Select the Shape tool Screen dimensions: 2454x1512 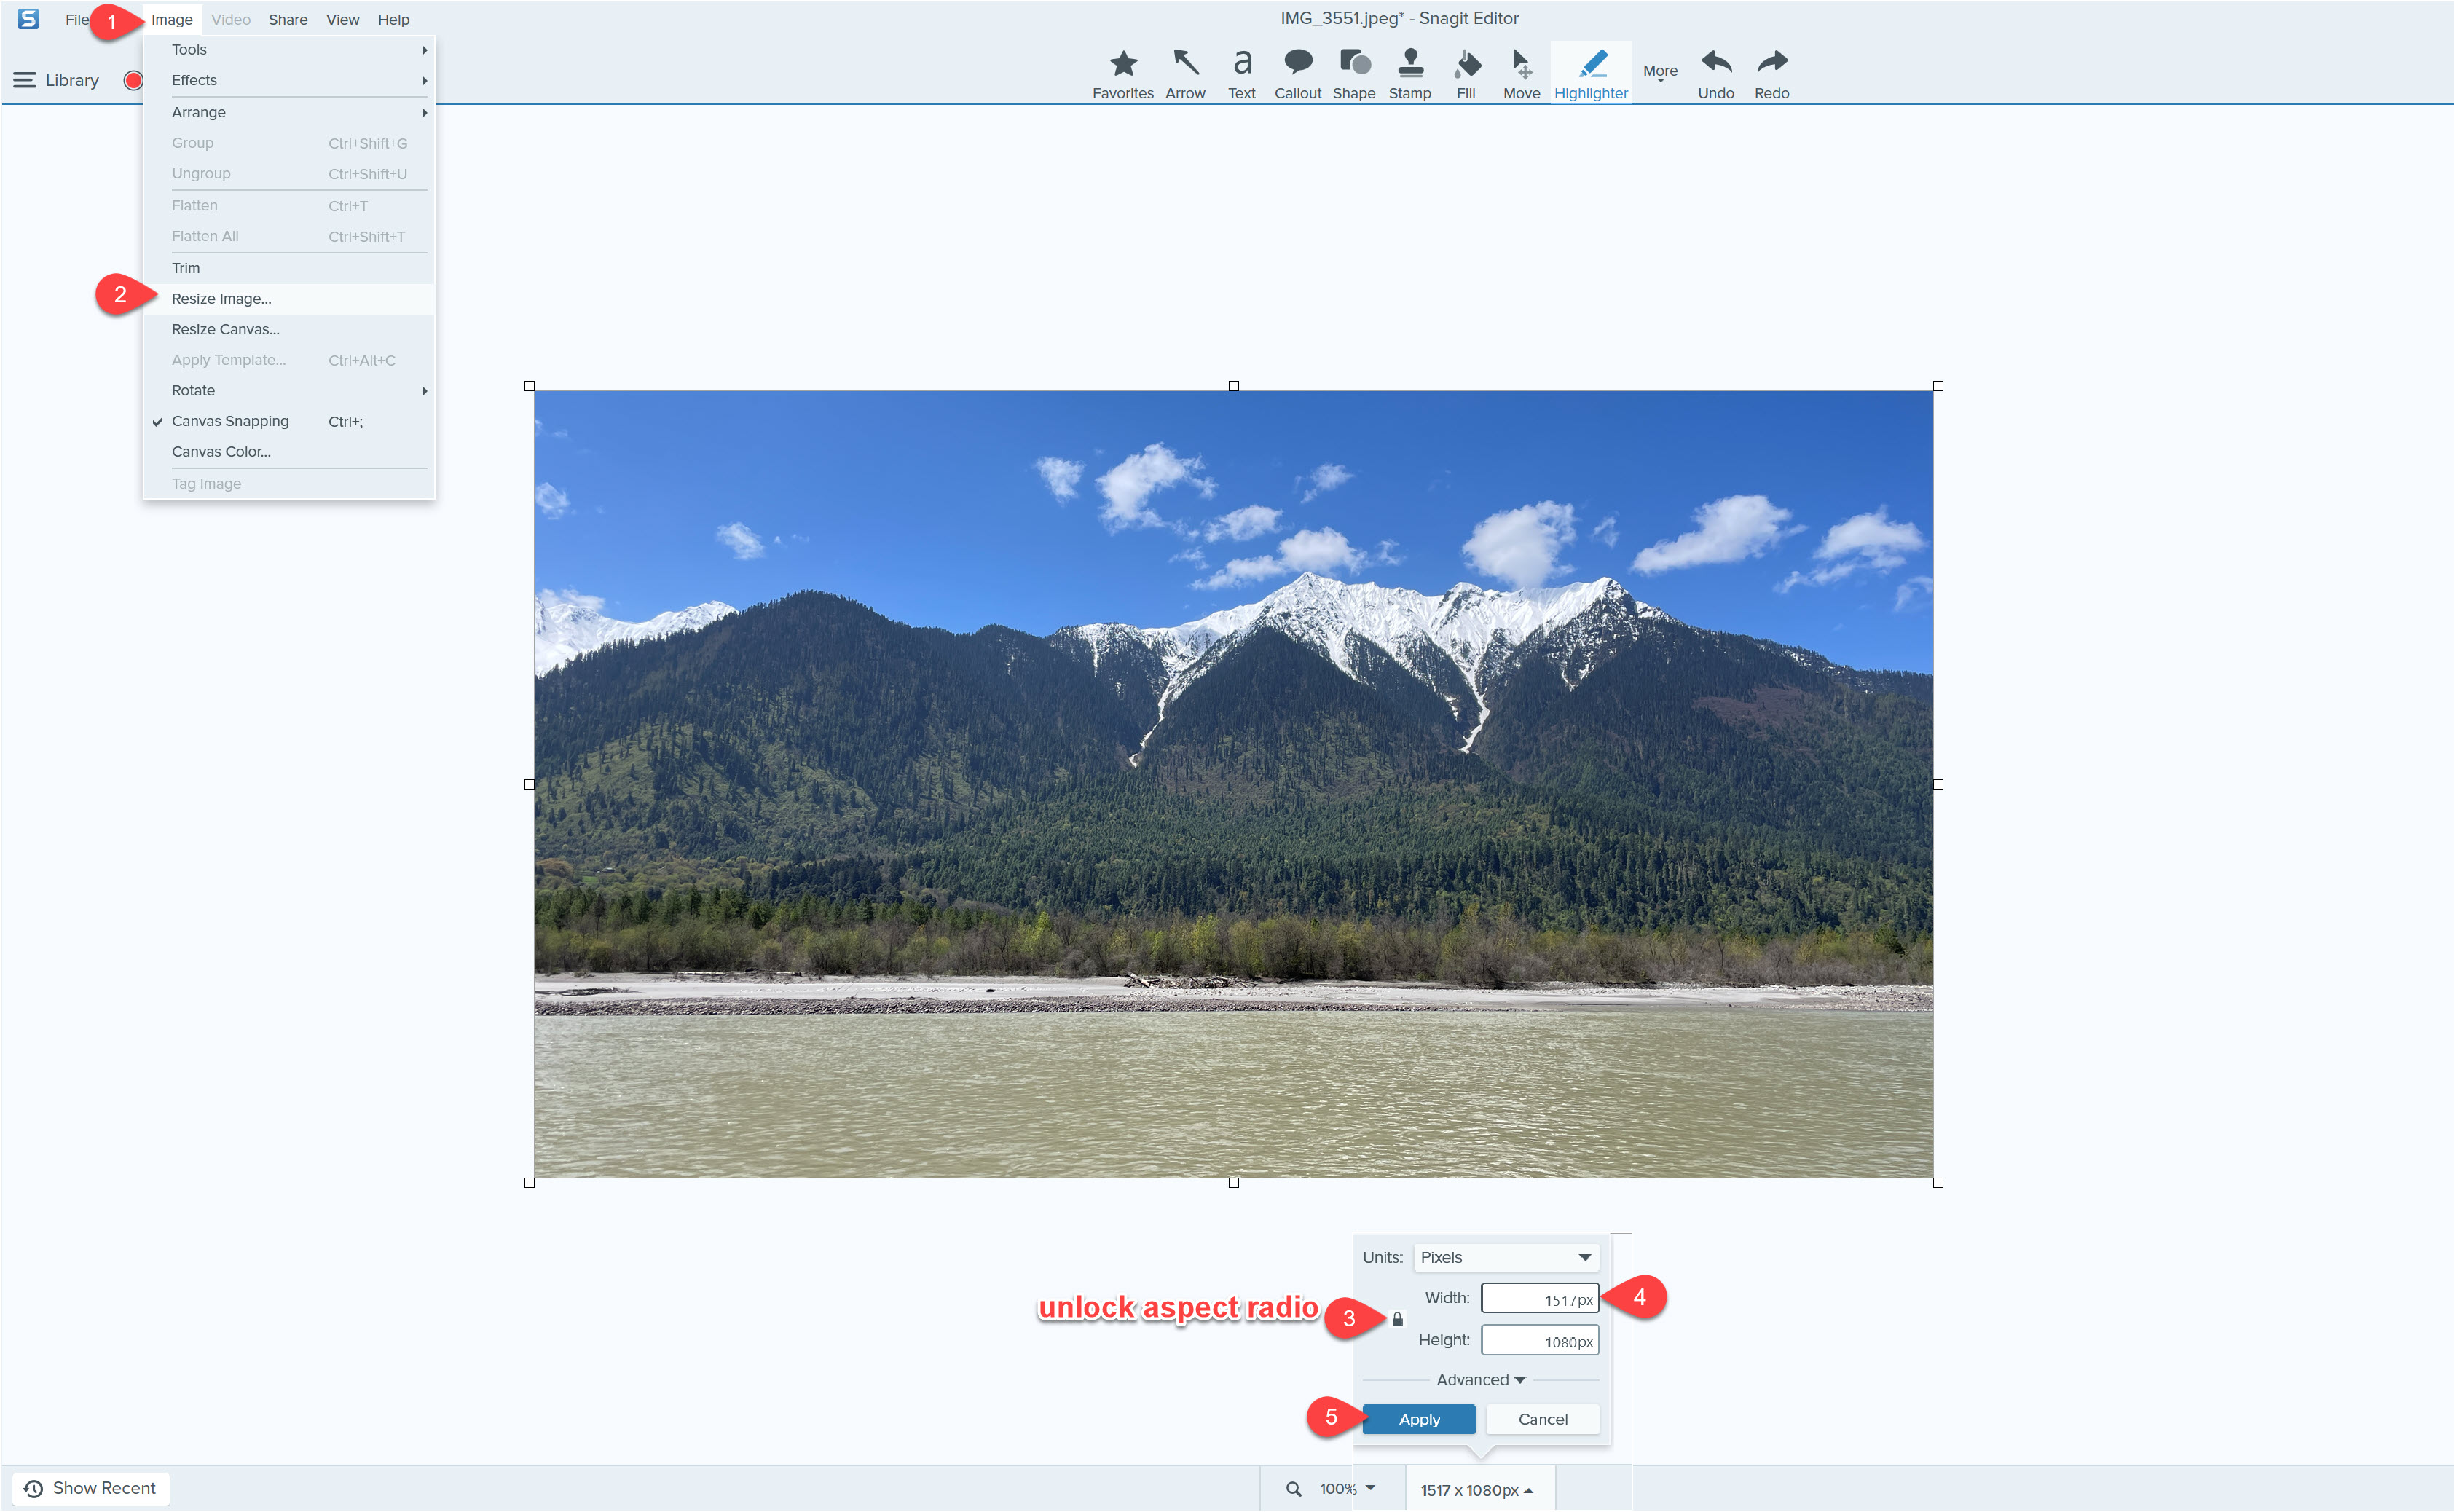[x=1353, y=74]
